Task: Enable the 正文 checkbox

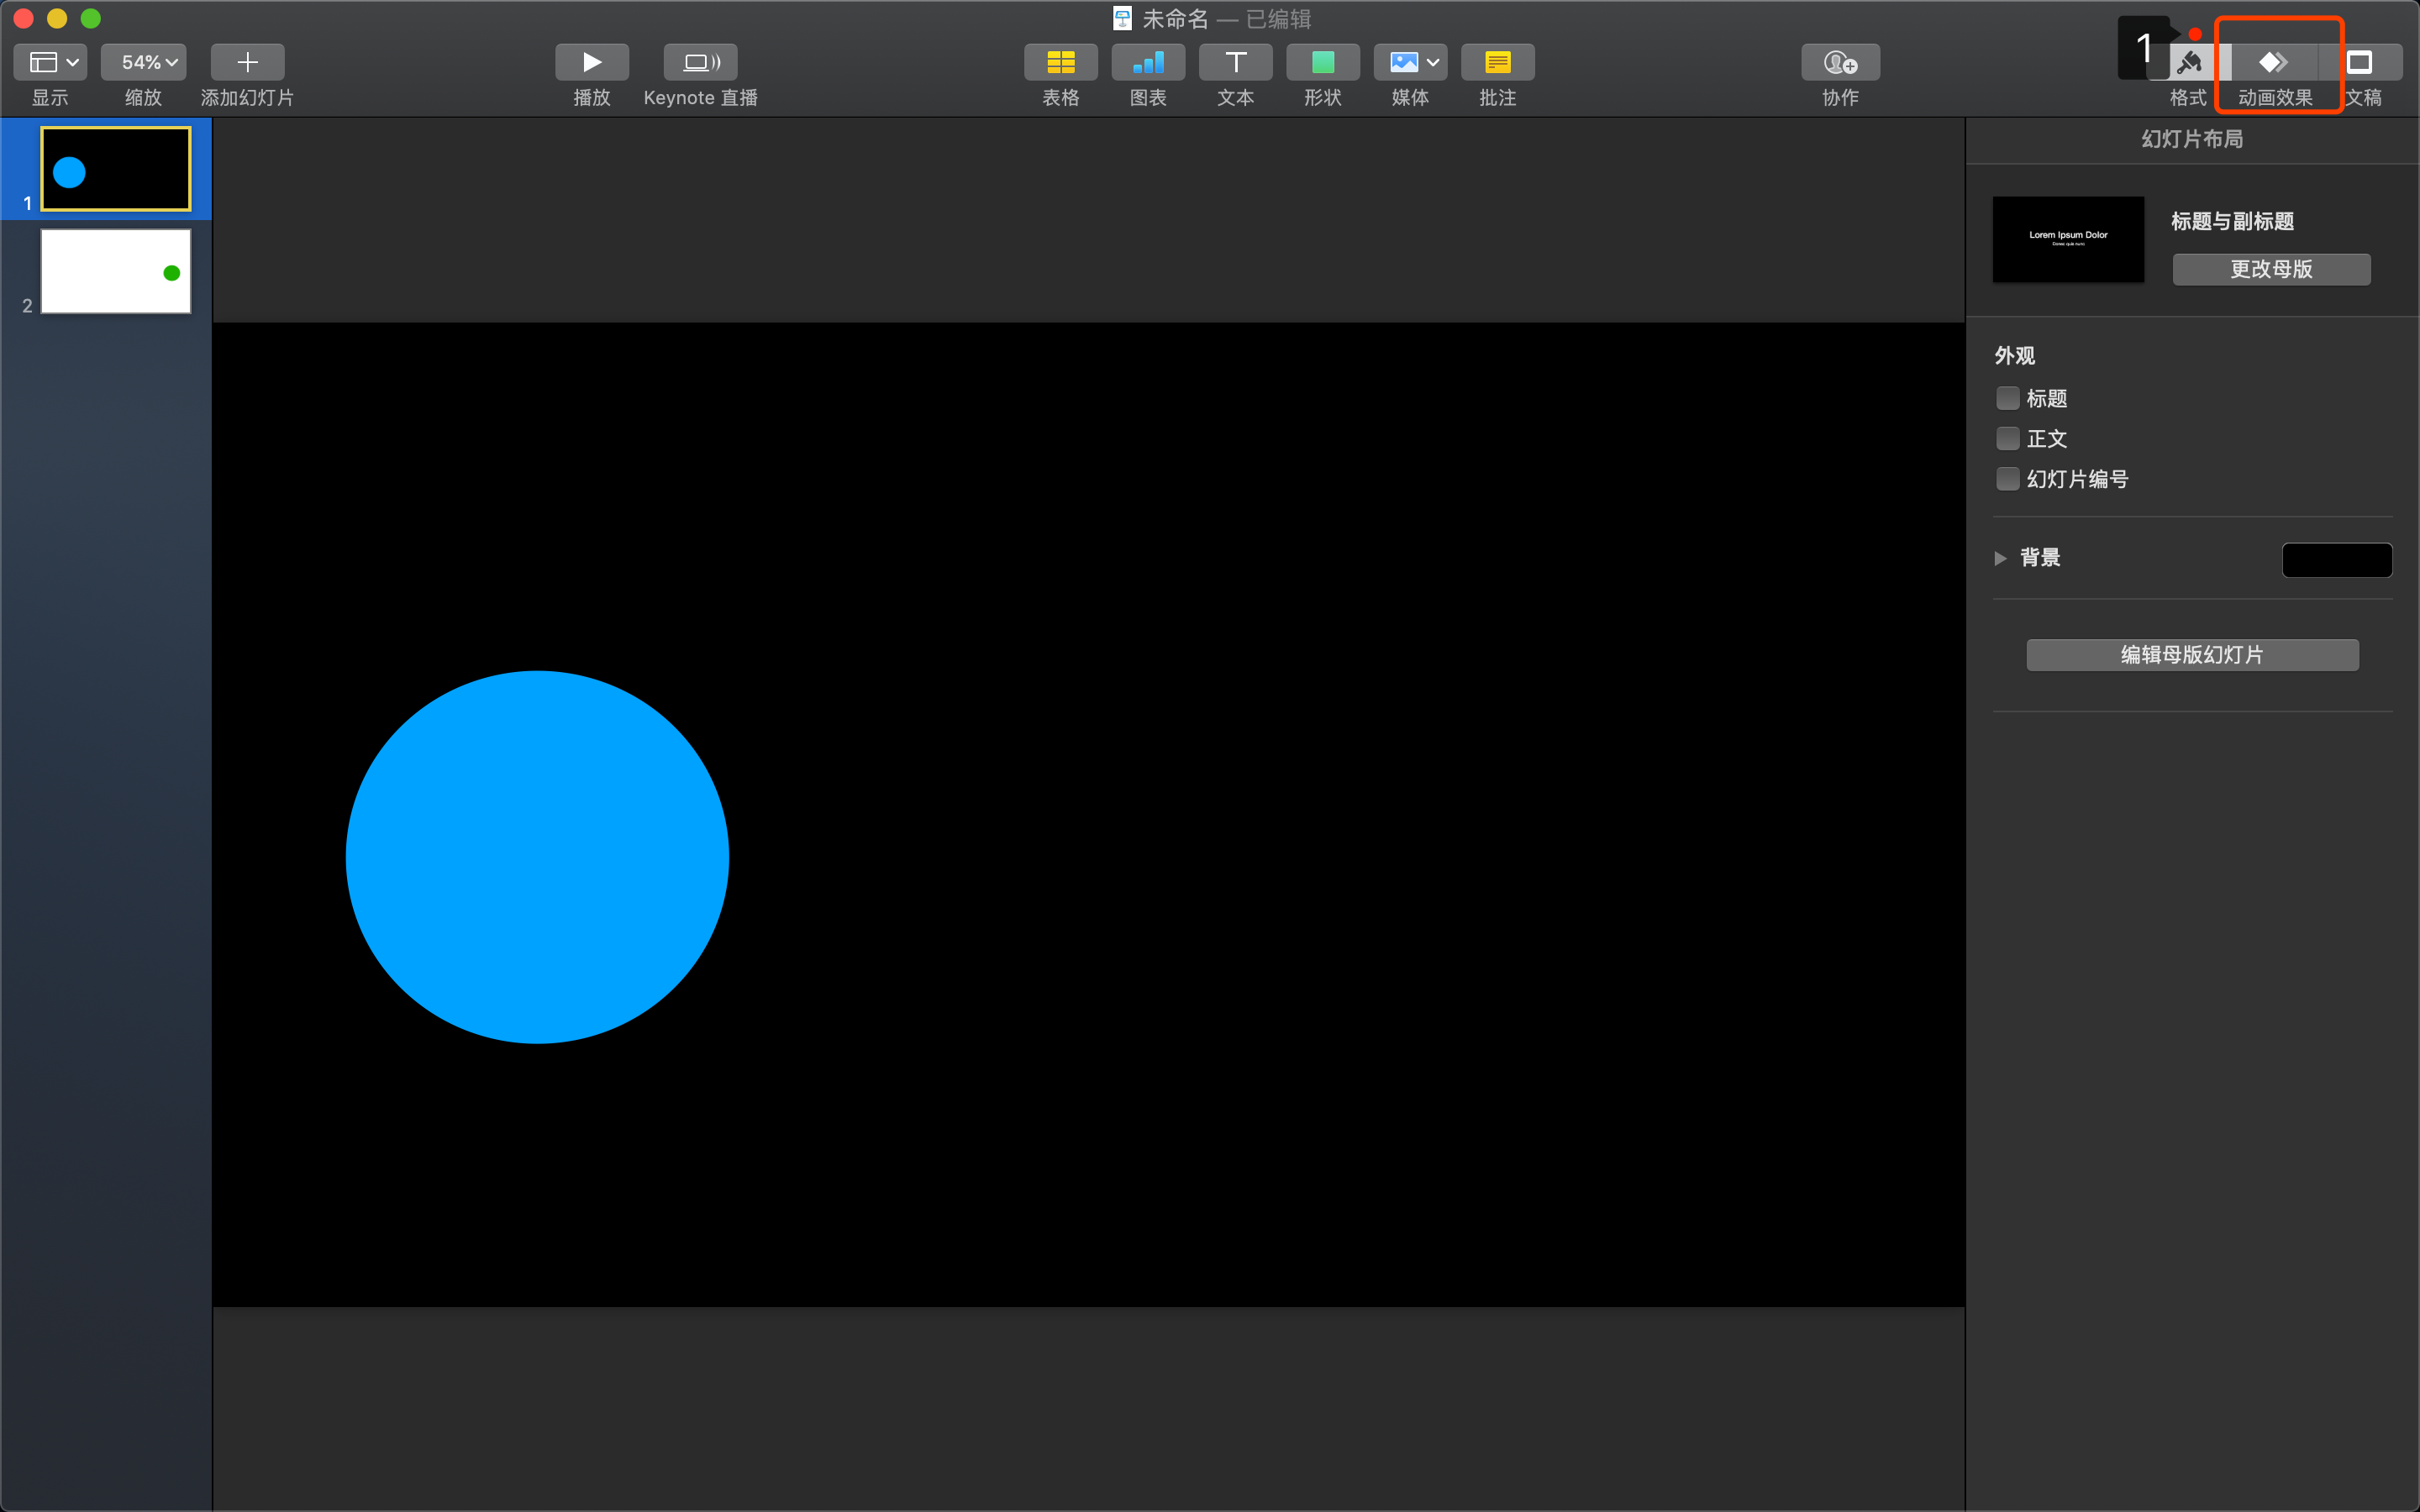Action: click(x=2007, y=438)
